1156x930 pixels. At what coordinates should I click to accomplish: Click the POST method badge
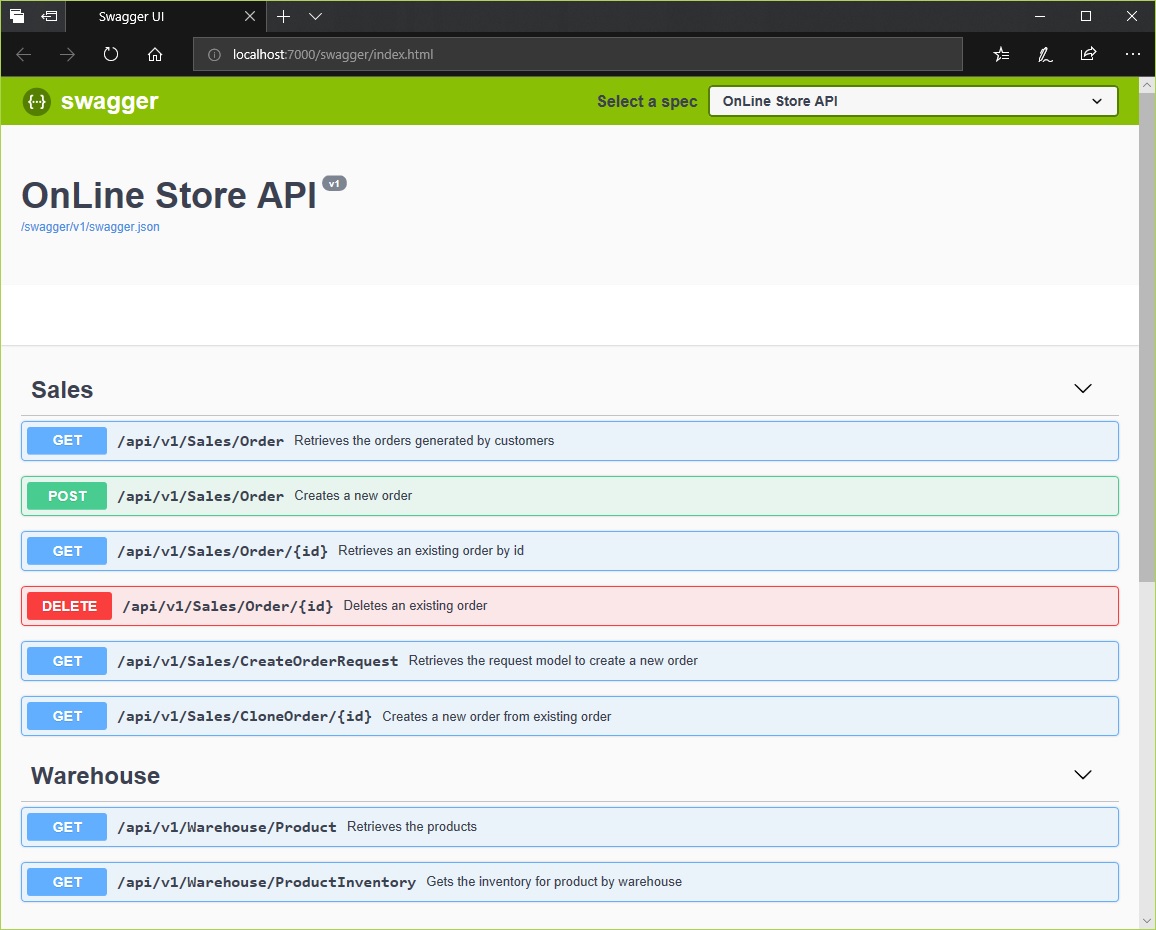point(67,496)
